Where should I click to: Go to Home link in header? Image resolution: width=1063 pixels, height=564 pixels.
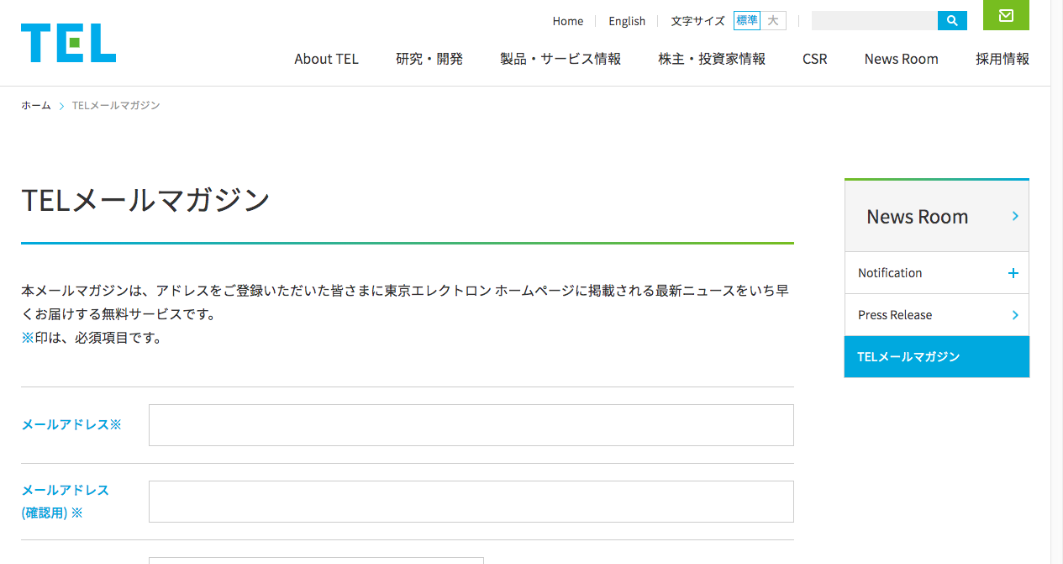567,21
